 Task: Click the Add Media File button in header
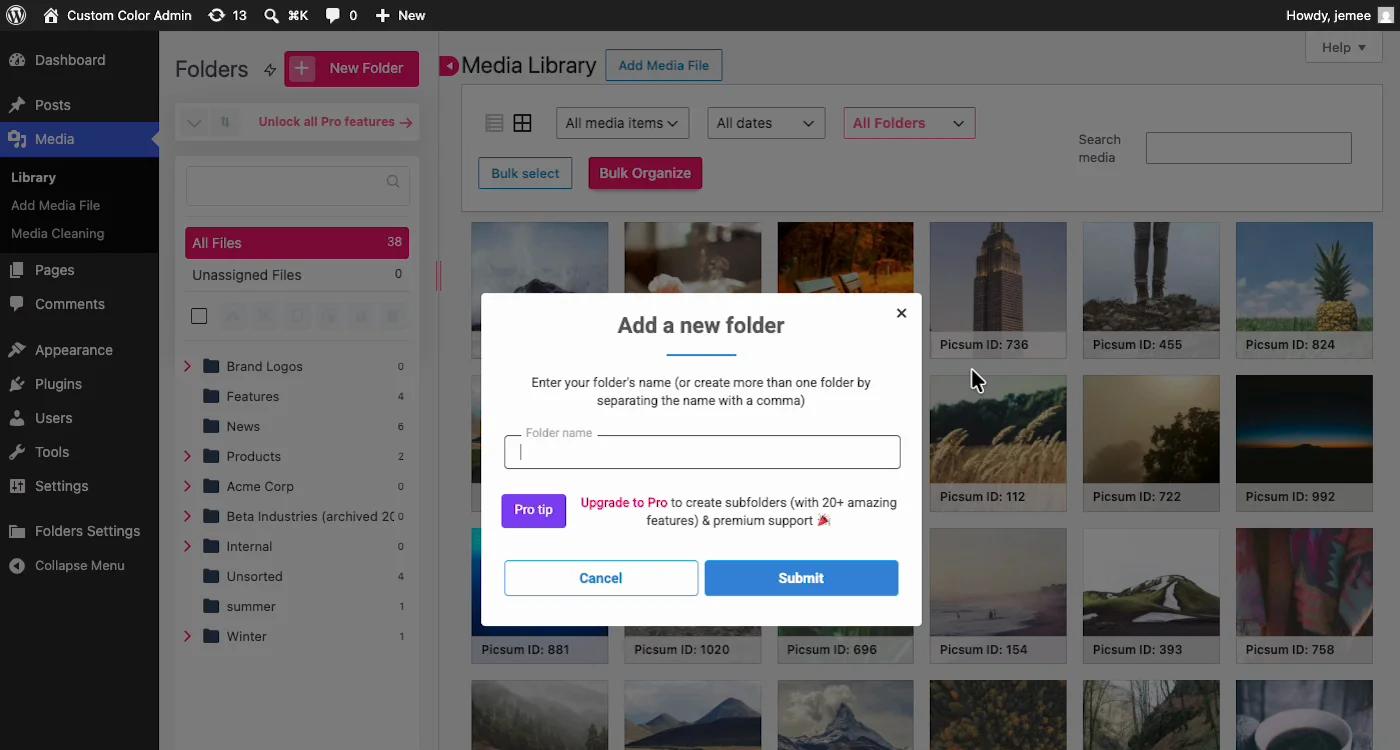(664, 66)
